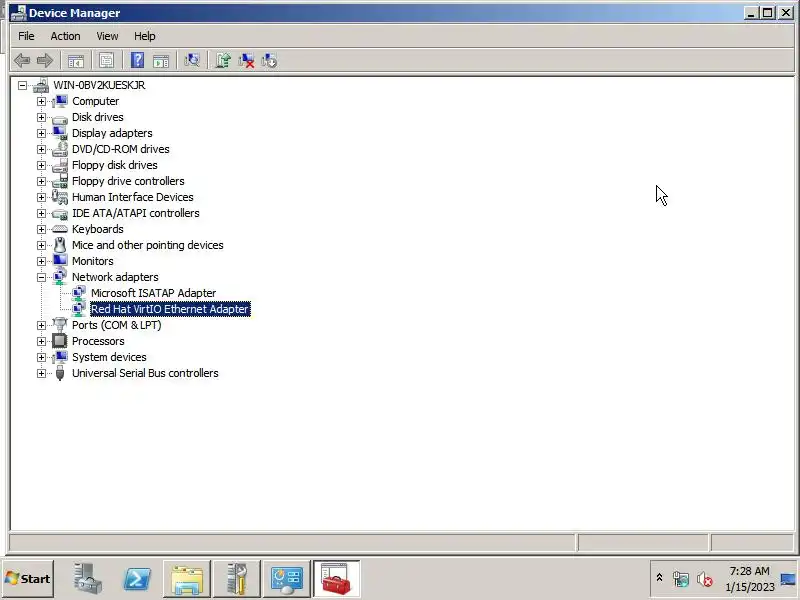Click the muted volume tray icon

coord(705,579)
